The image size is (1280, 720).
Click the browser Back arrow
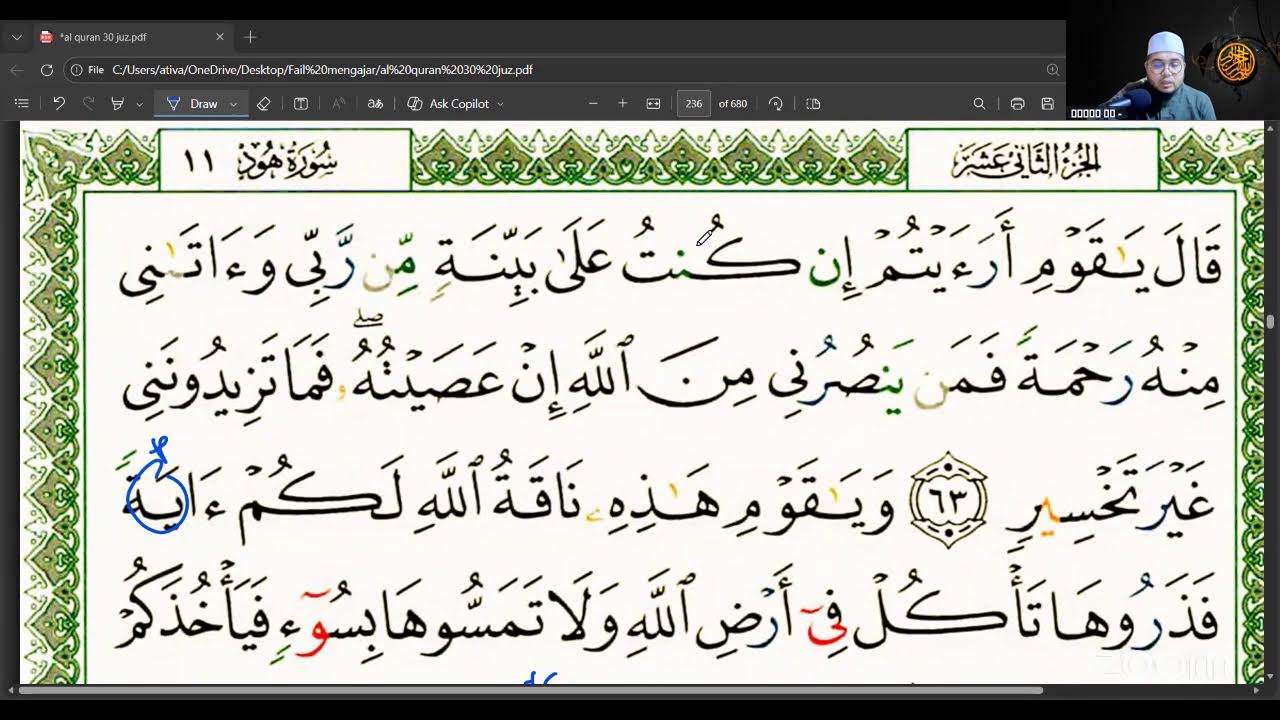[16, 70]
